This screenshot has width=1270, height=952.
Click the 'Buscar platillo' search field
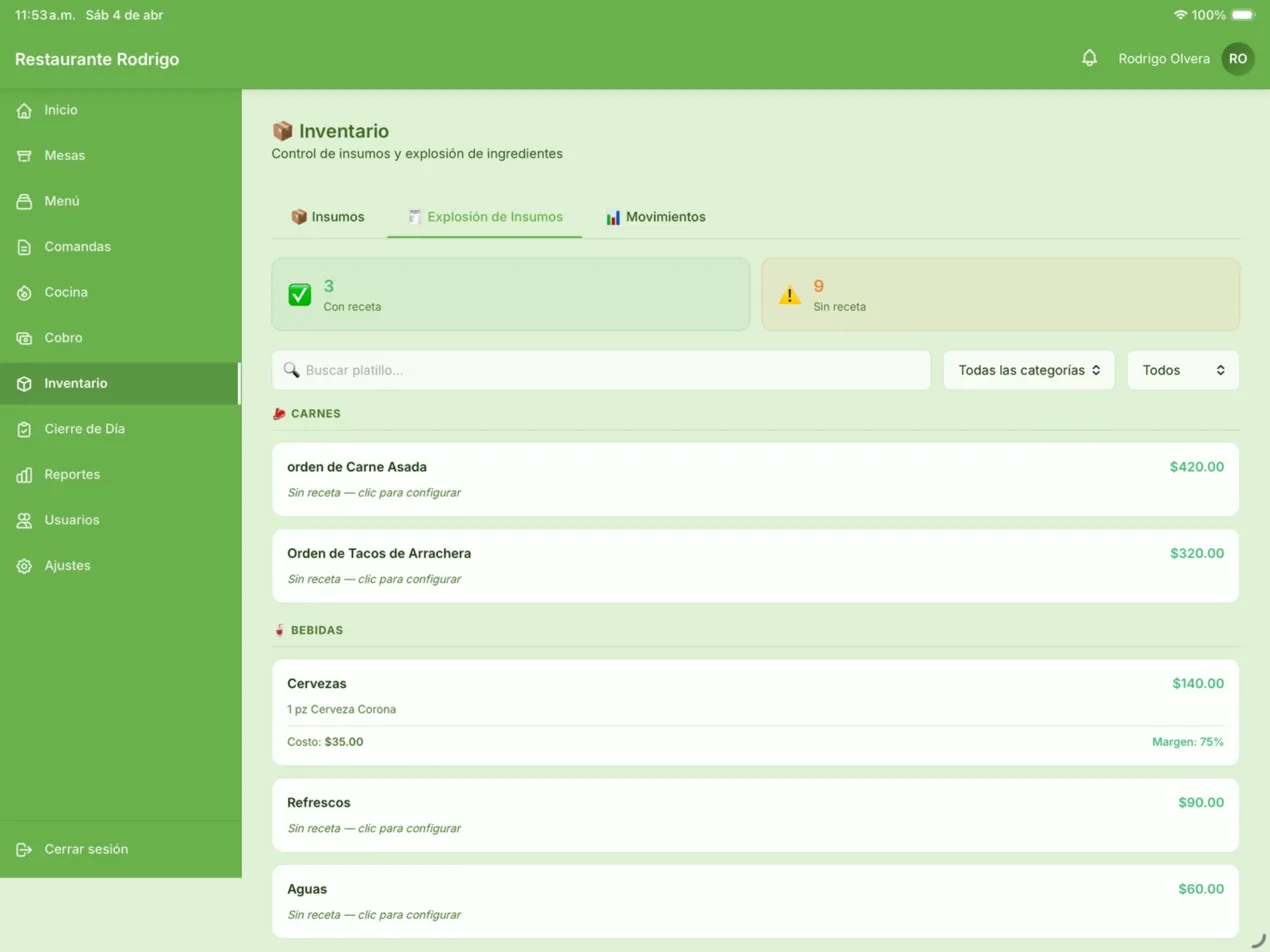pos(600,370)
